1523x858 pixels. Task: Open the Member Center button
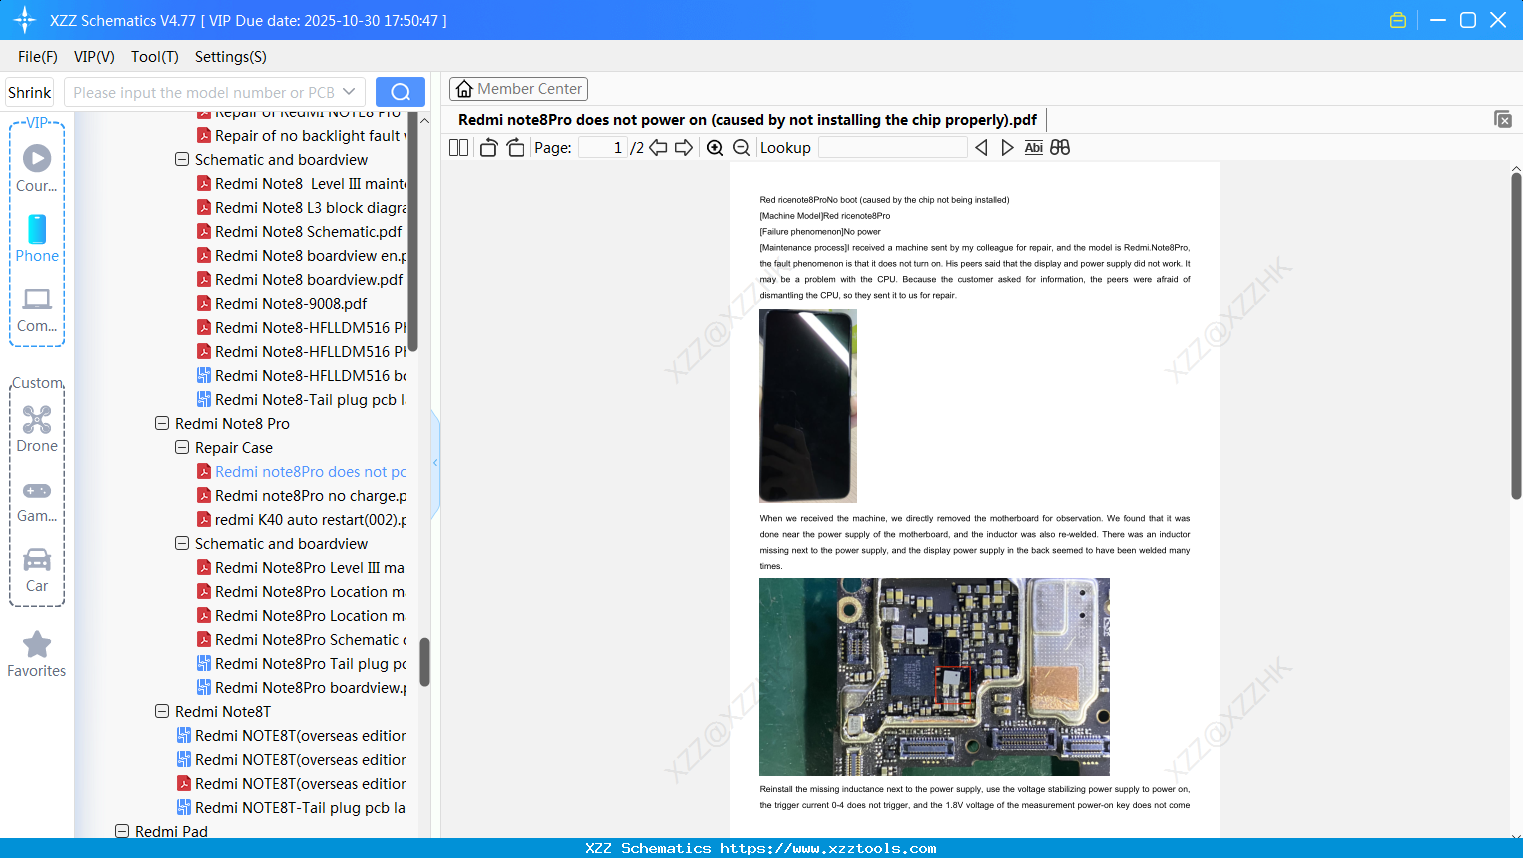tap(518, 89)
